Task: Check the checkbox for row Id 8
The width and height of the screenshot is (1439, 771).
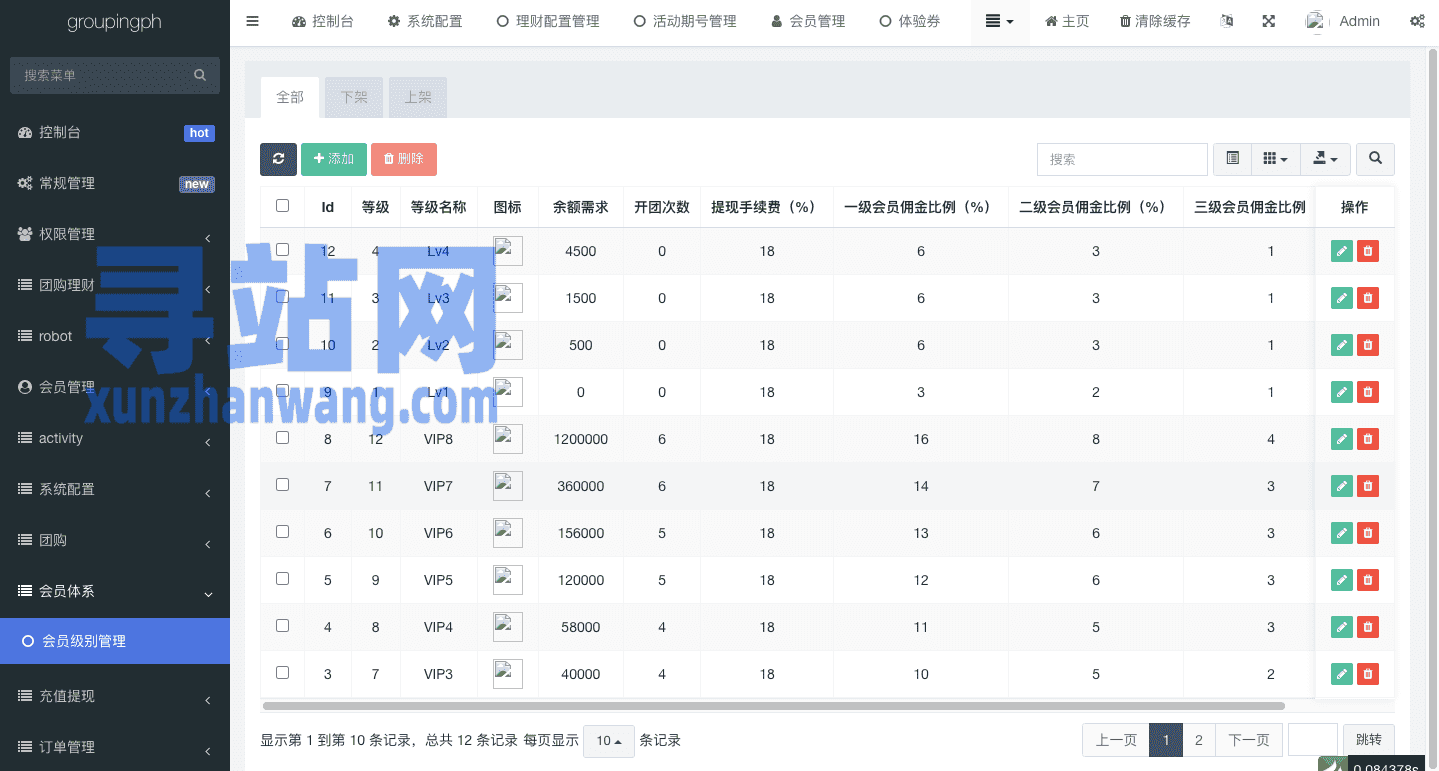Action: pyautogui.click(x=282, y=437)
